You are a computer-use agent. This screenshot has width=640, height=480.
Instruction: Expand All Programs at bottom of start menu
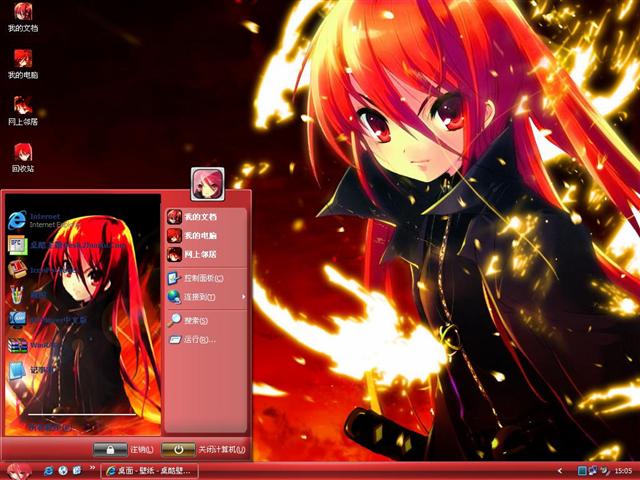[x=49, y=427]
